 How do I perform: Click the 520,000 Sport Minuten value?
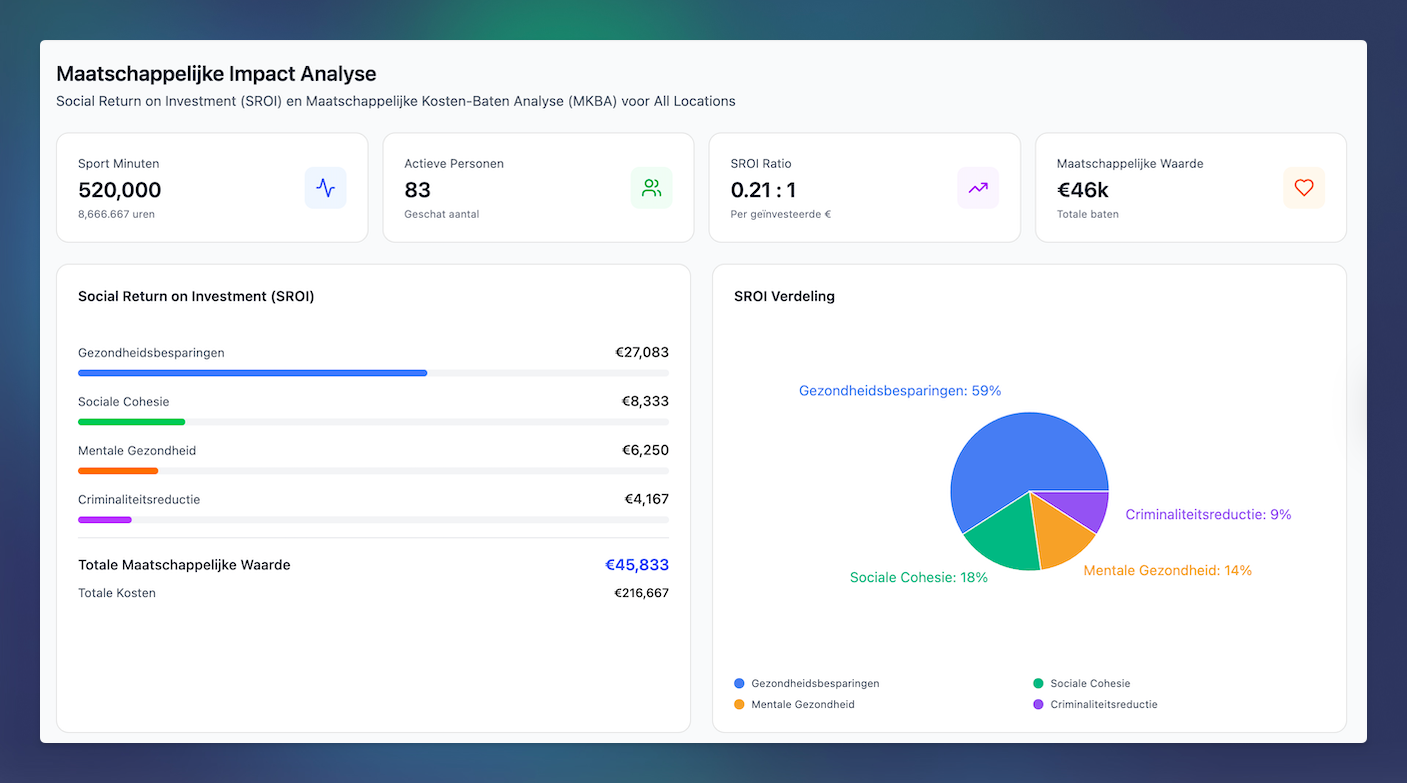(119, 190)
